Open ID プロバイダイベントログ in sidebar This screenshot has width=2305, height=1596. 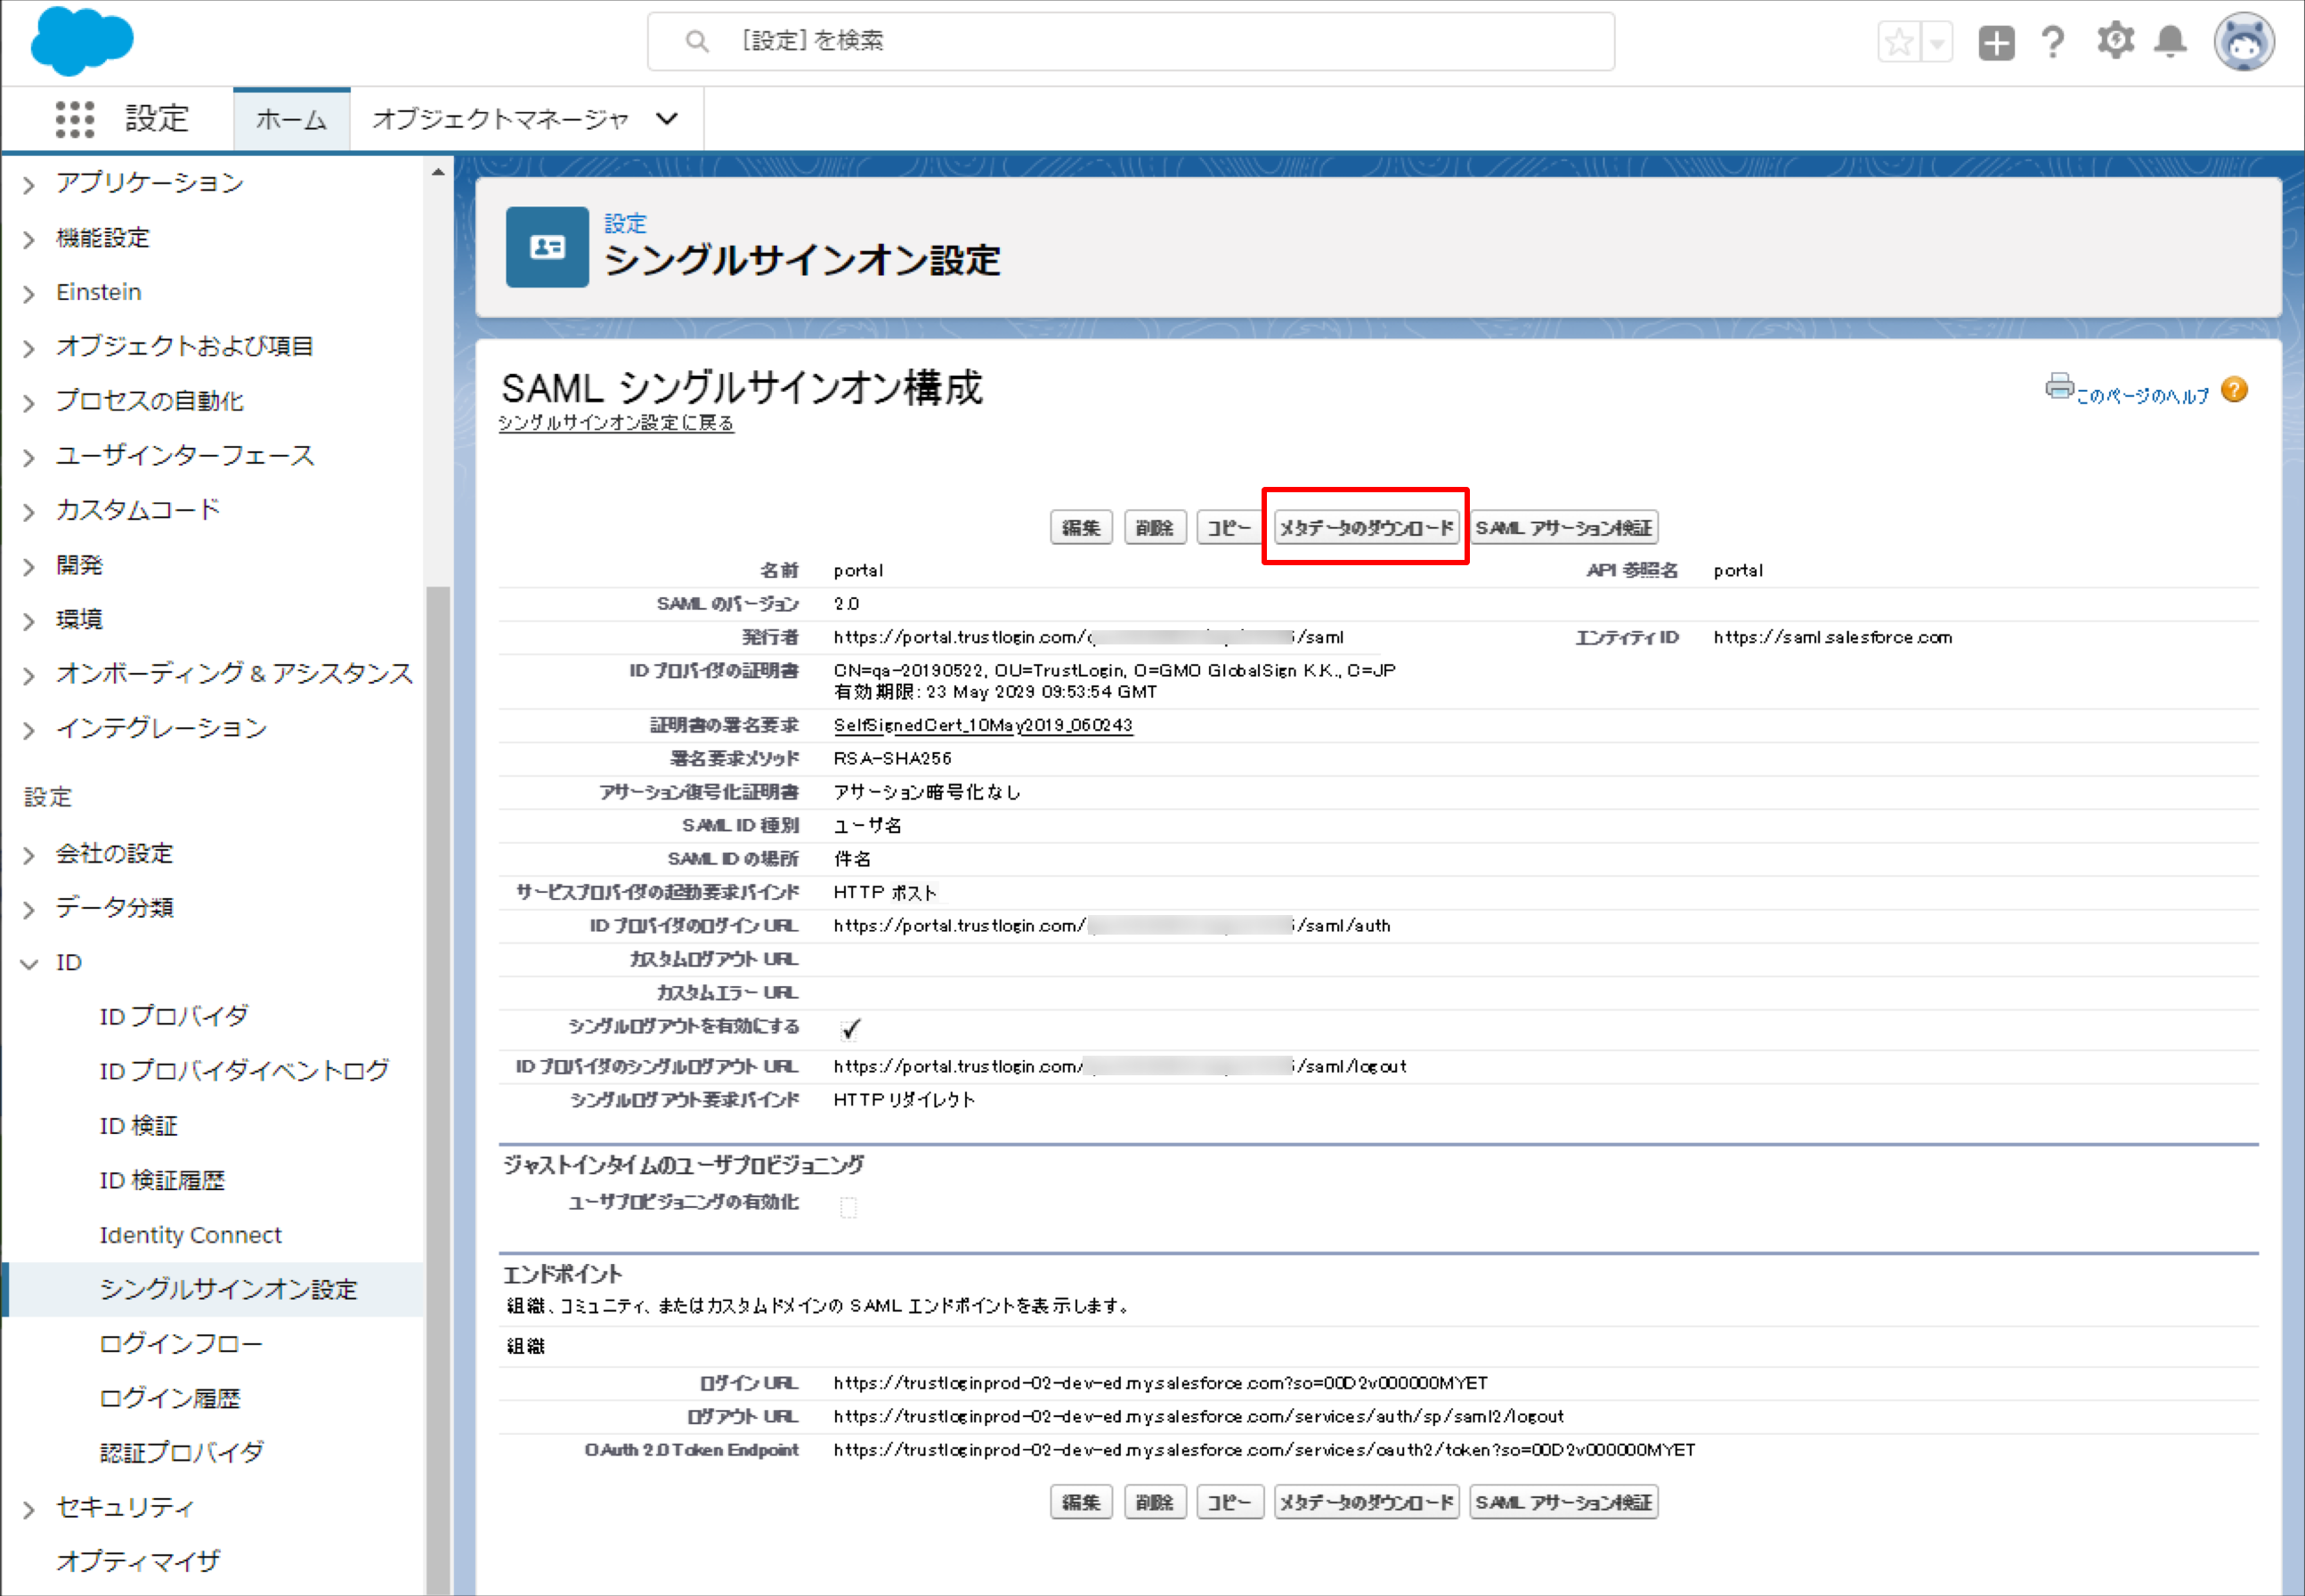point(244,1071)
